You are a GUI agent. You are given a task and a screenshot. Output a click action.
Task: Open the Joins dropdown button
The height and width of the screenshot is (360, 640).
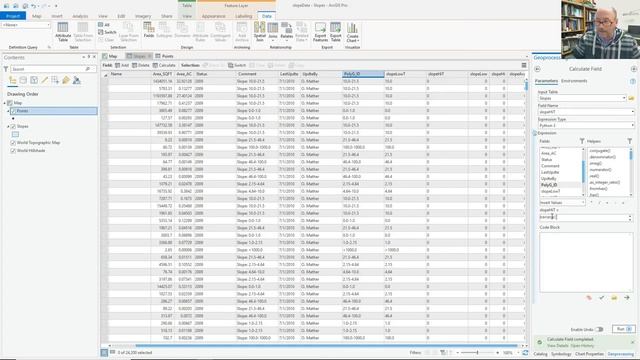coord(273,31)
